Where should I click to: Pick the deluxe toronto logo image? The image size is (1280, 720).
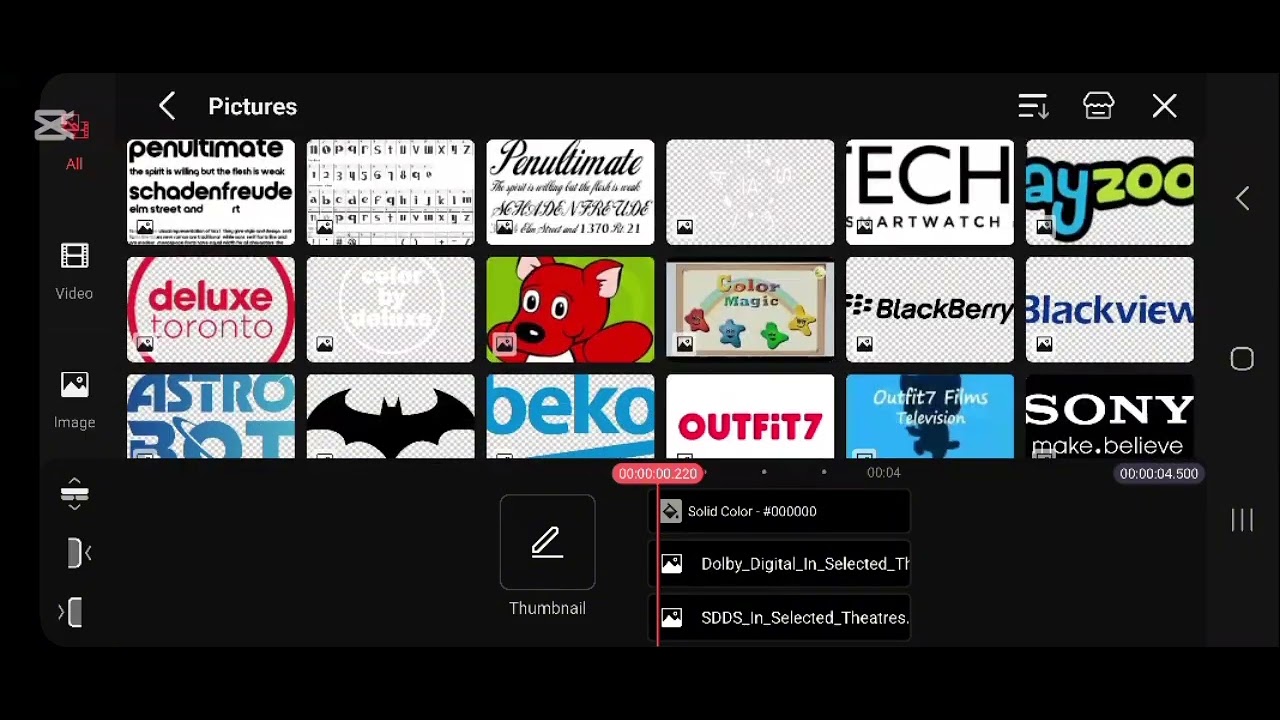pyautogui.click(x=211, y=310)
